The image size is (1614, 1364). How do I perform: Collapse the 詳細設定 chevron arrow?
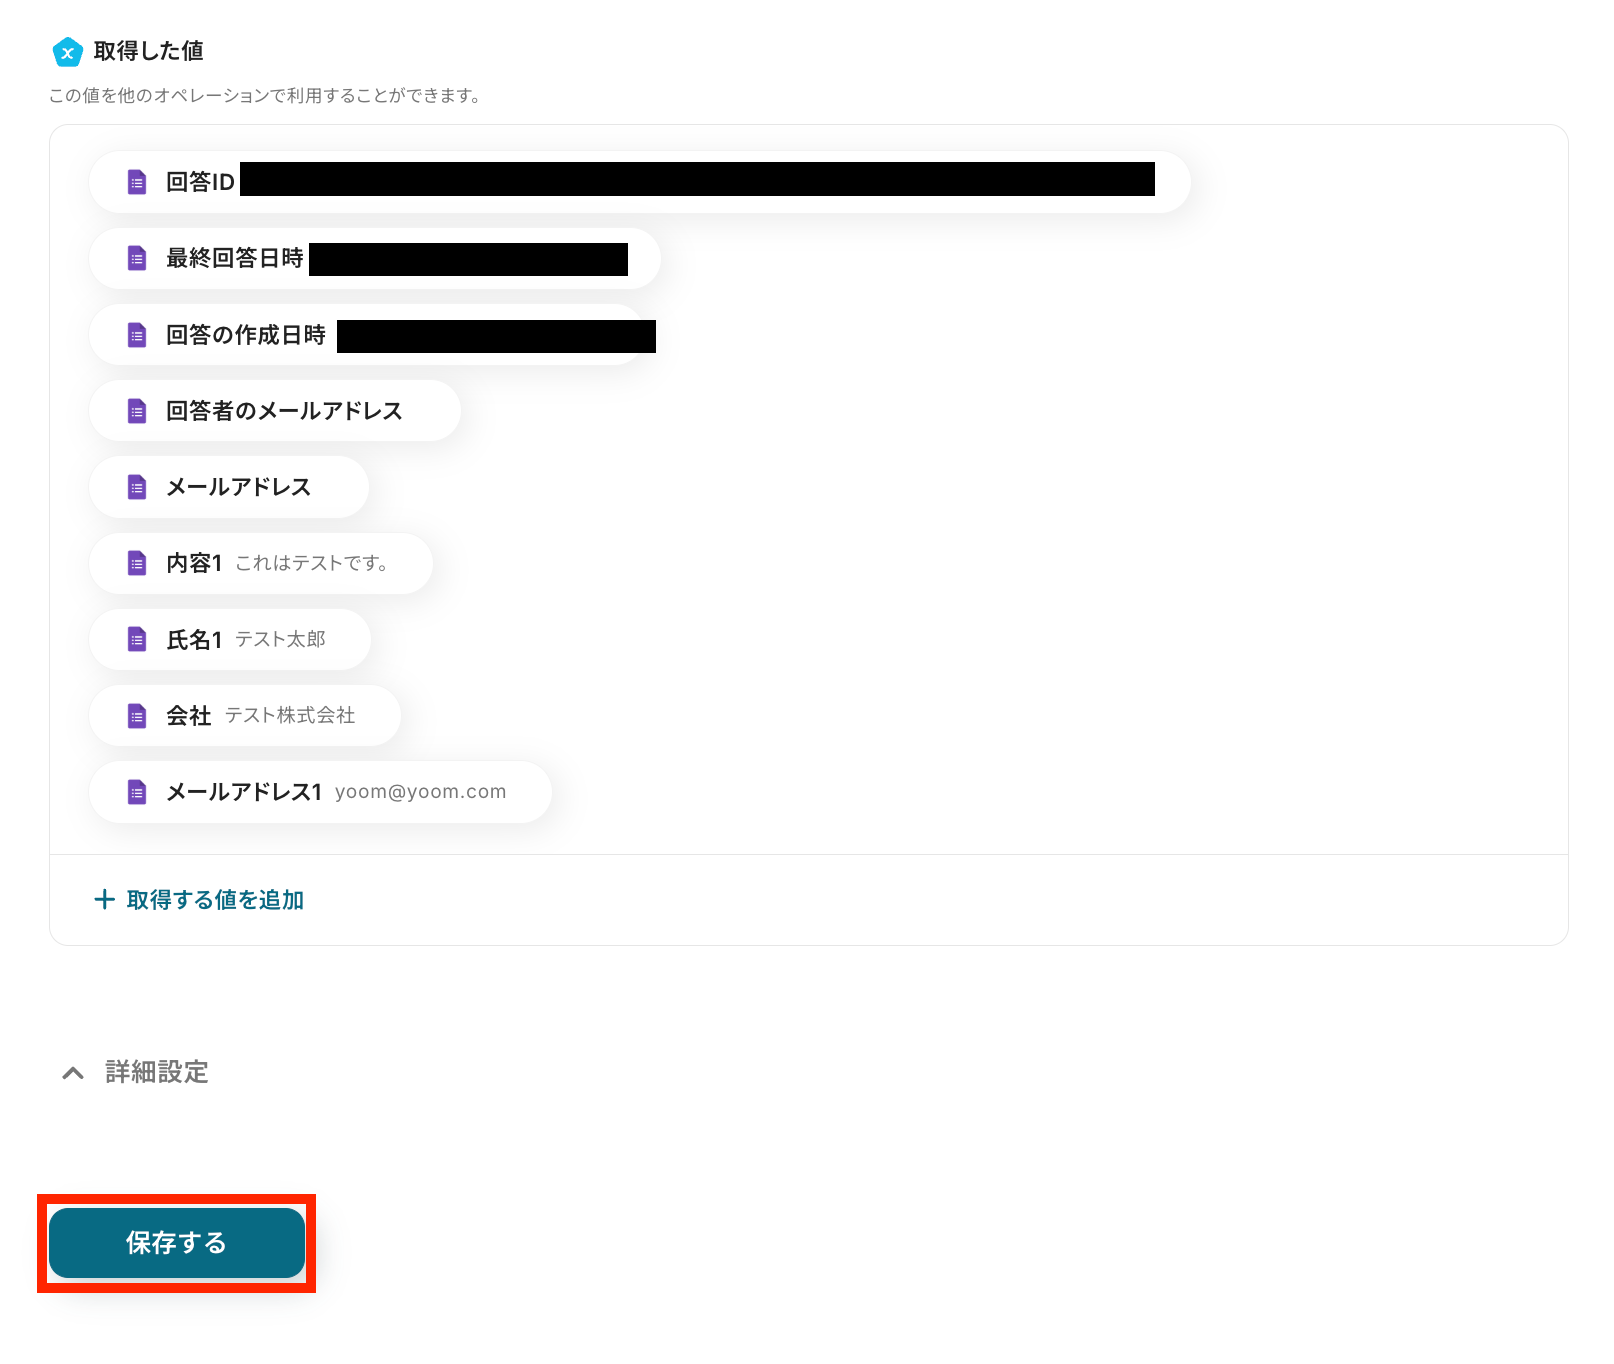coord(73,1073)
